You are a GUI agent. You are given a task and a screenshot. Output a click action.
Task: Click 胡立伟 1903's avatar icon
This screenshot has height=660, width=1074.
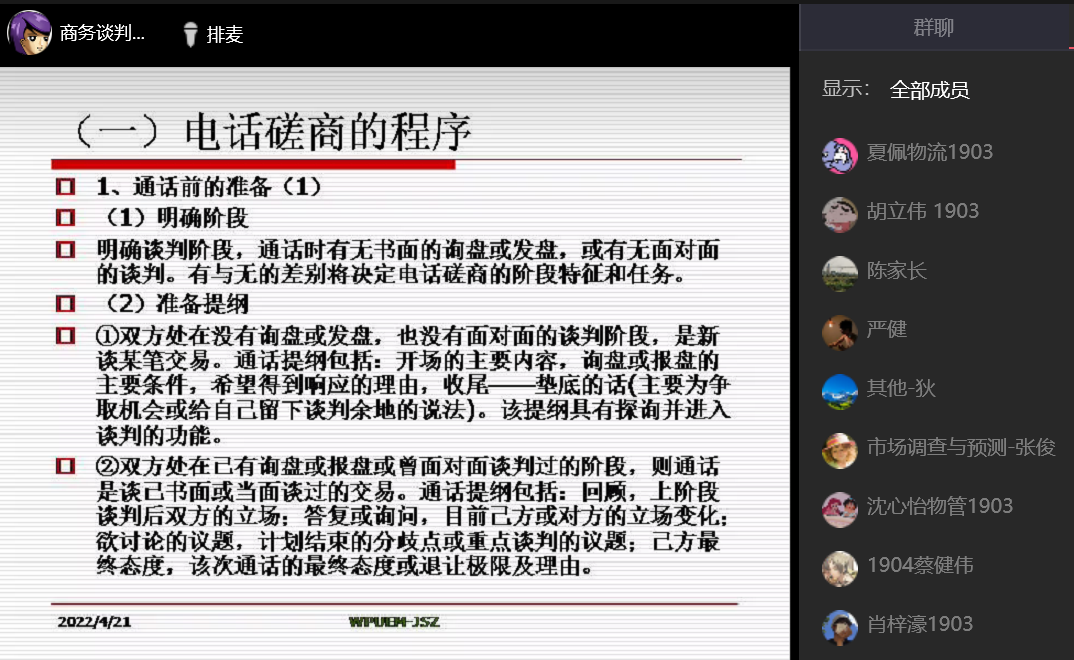click(x=839, y=214)
